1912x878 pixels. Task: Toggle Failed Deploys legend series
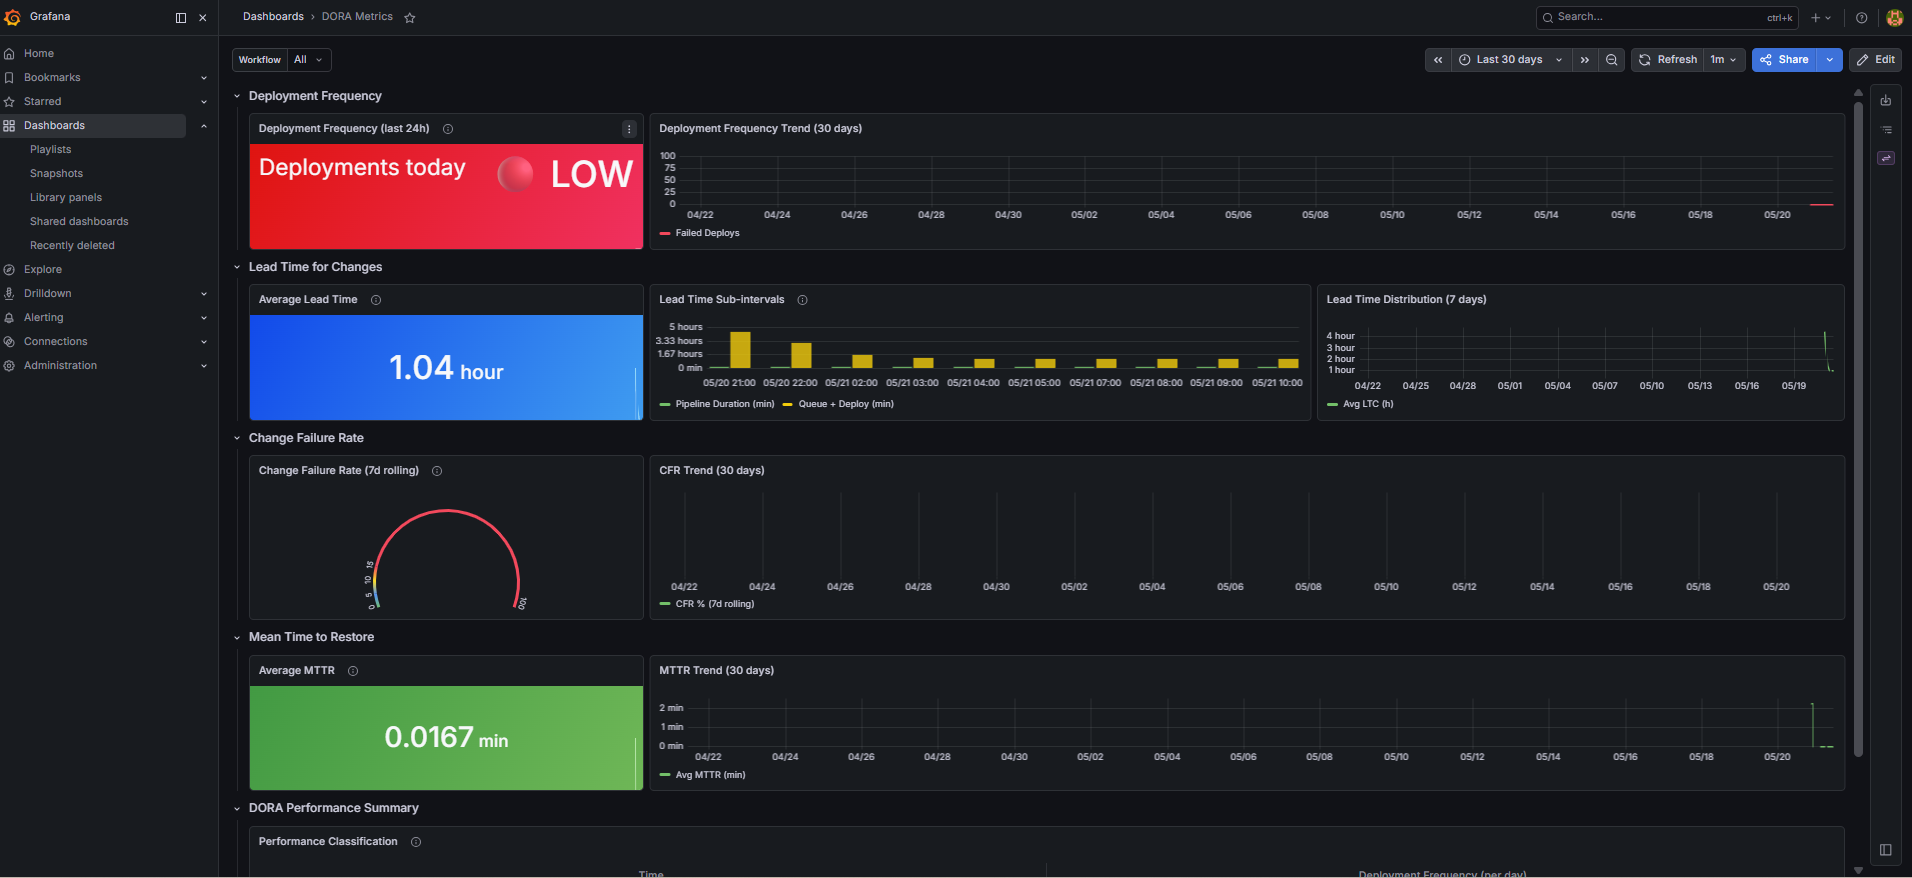coord(700,233)
